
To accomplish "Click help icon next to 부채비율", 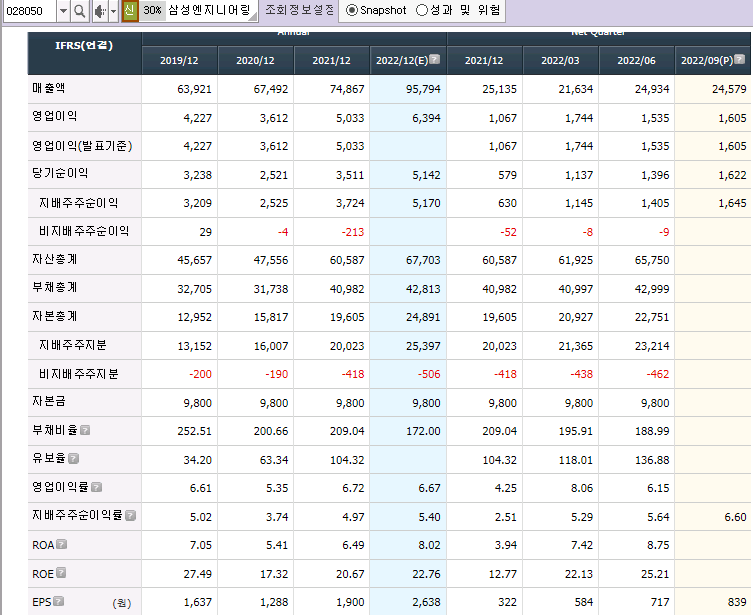I will [x=85, y=430].
